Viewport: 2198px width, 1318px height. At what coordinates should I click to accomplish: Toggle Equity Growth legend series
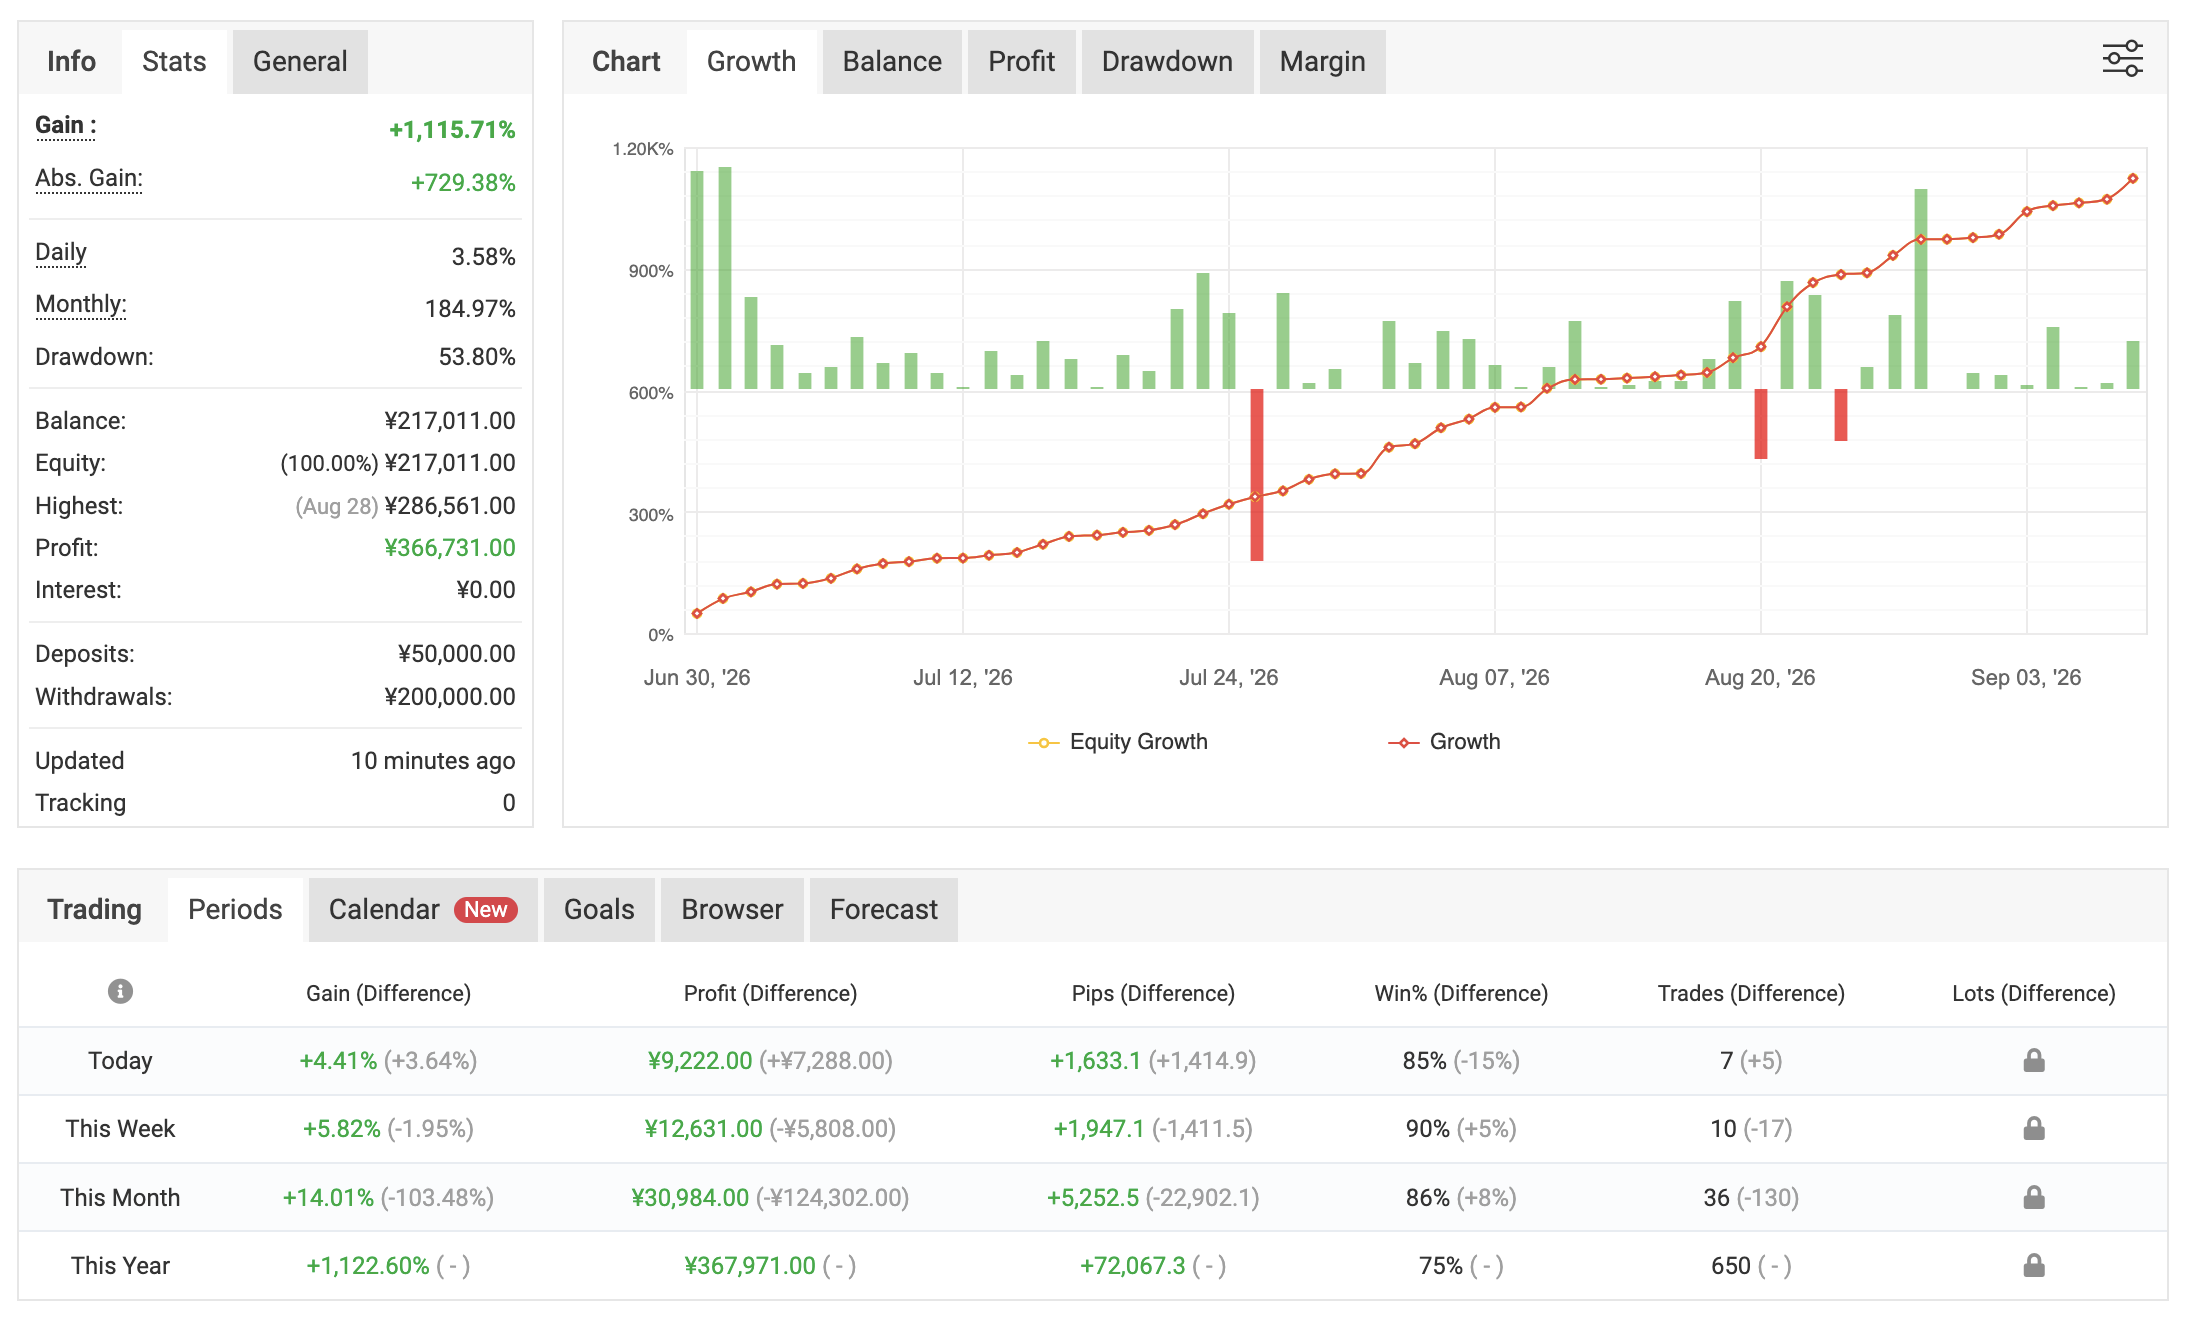tap(1118, 742)
